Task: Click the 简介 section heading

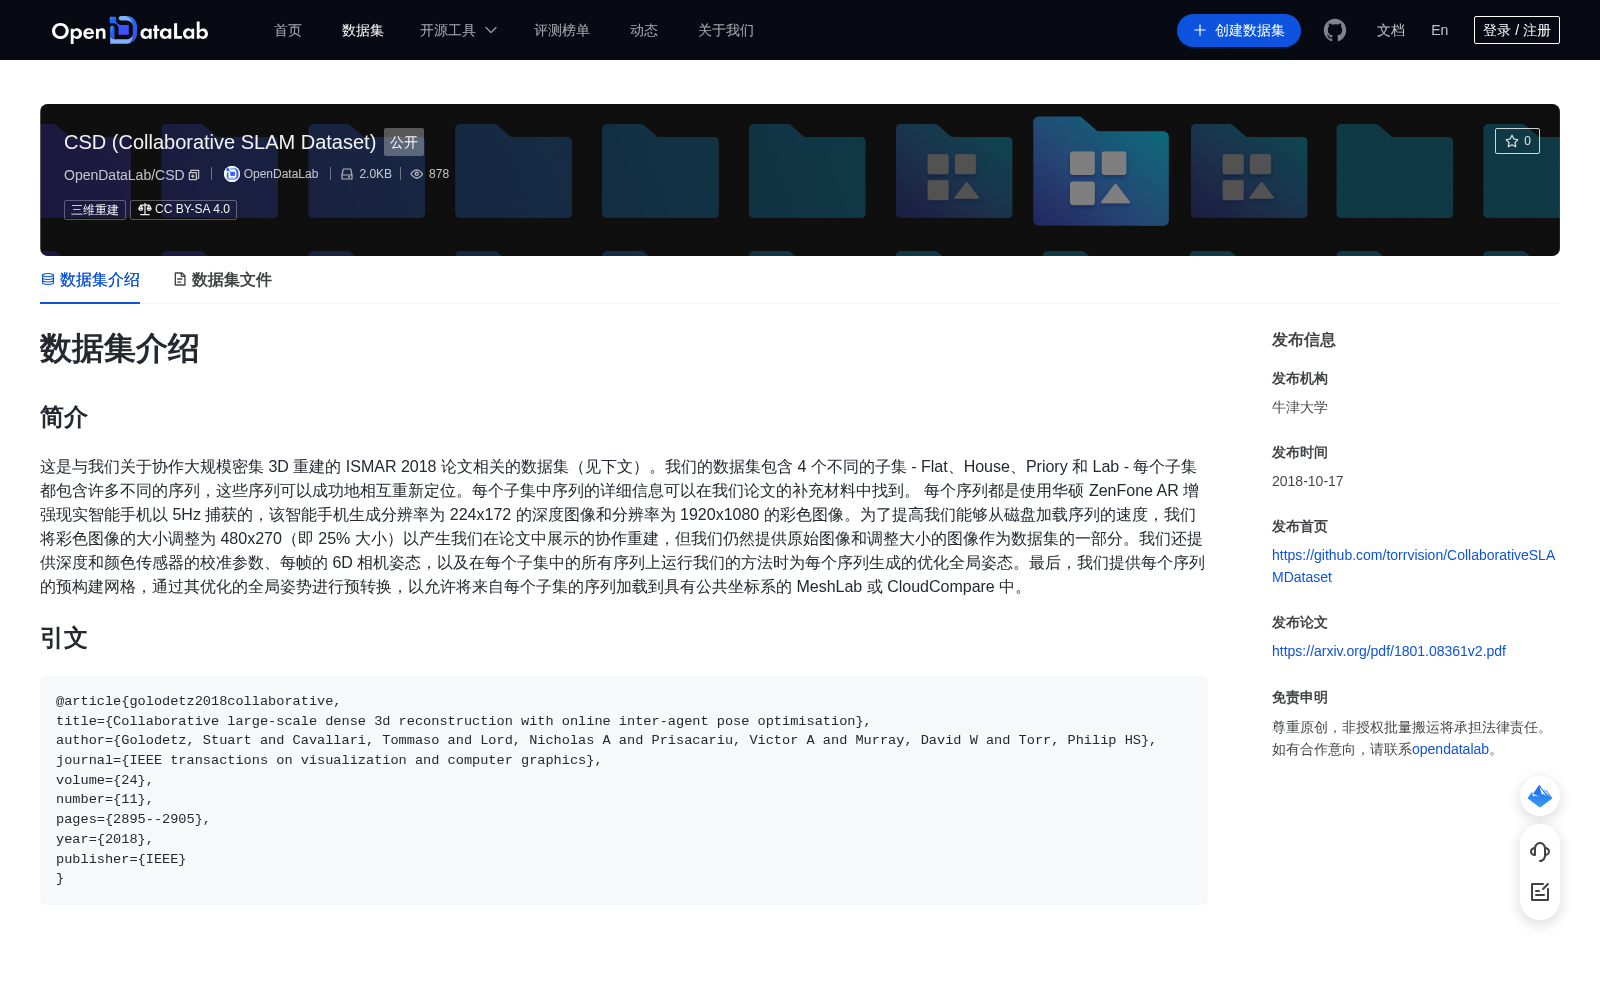Action: coord(64,417)
